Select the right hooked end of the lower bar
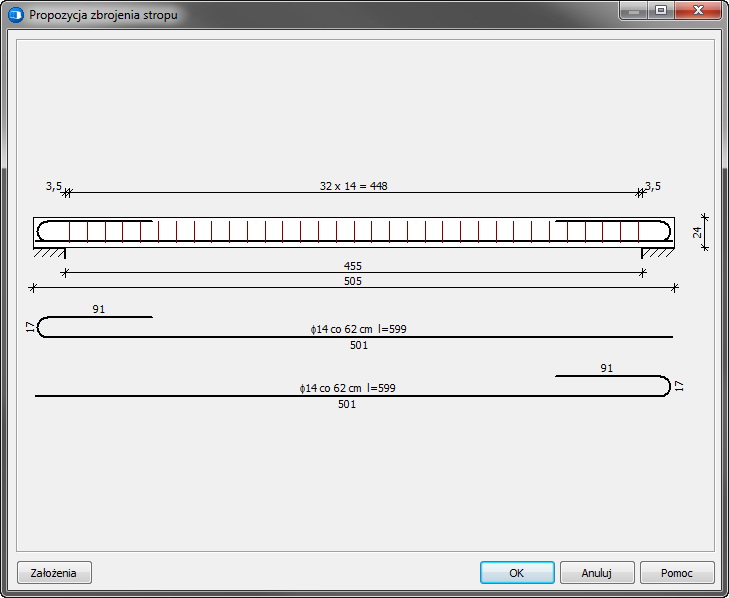Screen dimensions: 729x598 [x=667, y=386]
